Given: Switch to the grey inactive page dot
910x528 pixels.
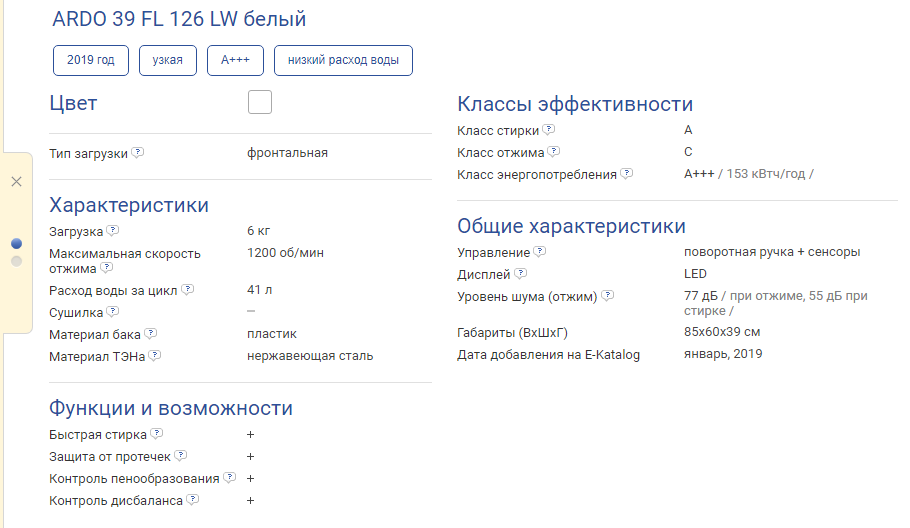Looking at the screenshot, I should 16,262.
